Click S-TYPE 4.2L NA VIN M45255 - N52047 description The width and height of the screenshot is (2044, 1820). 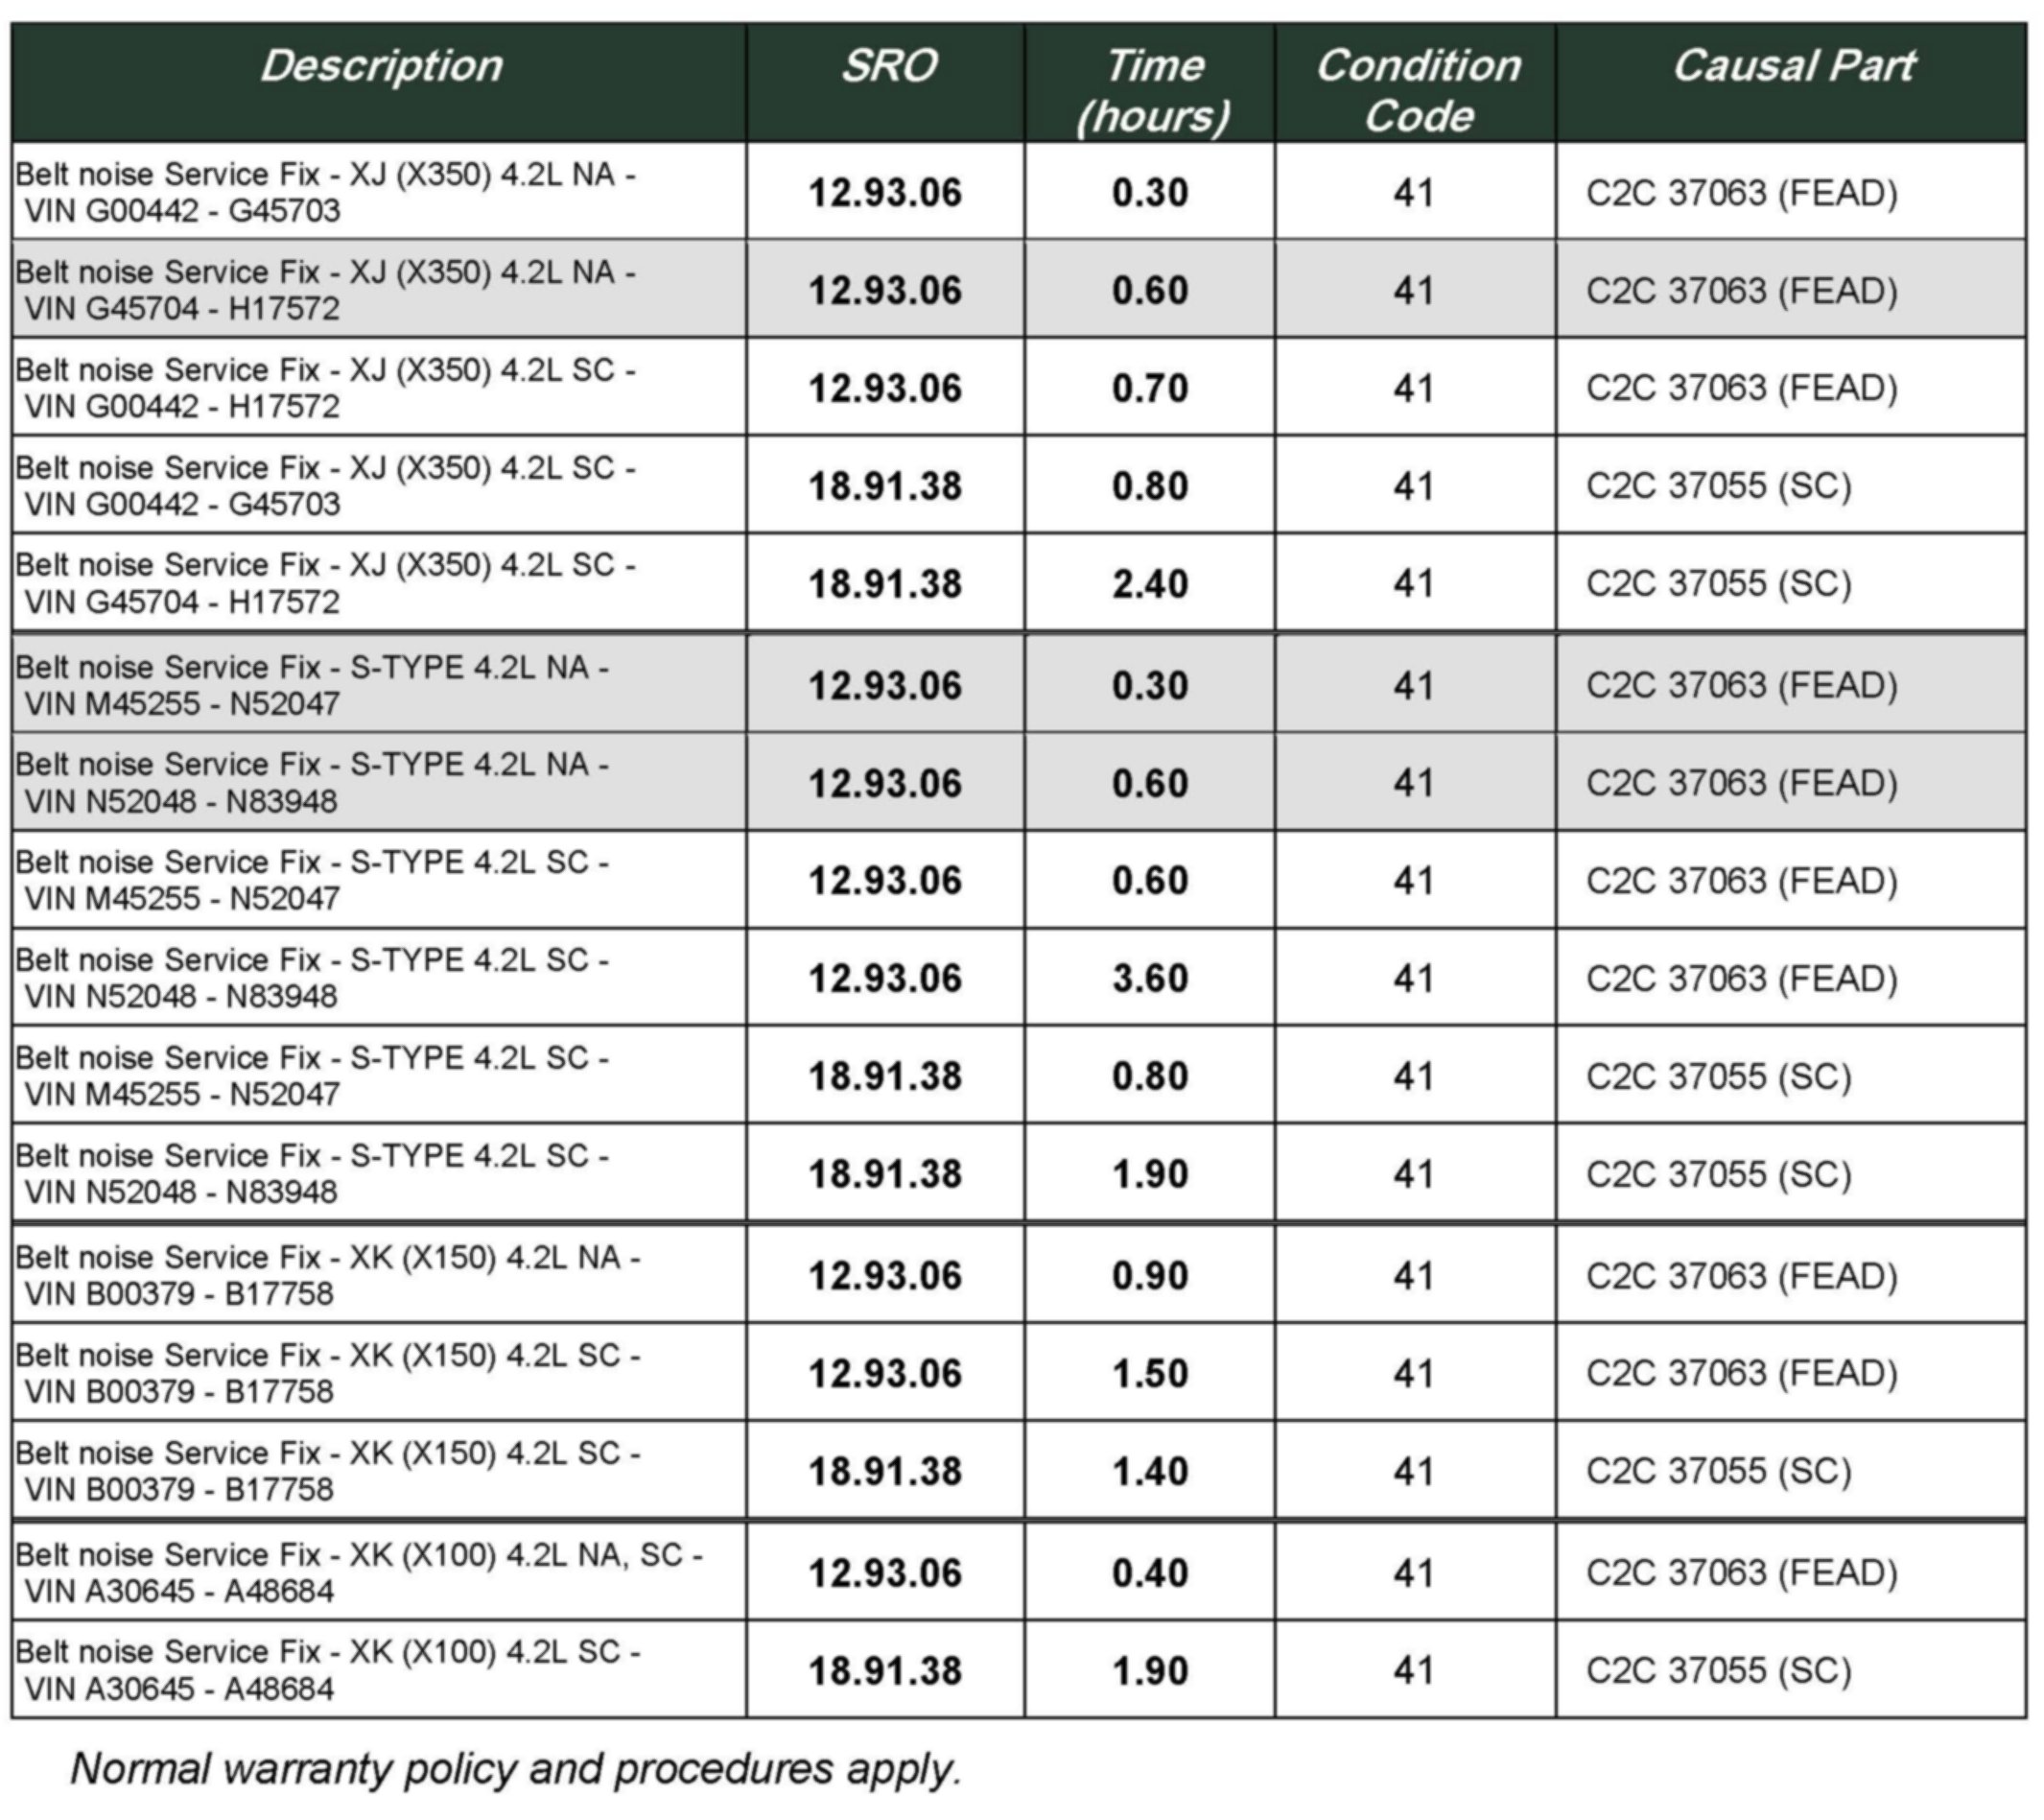[312, 685]
